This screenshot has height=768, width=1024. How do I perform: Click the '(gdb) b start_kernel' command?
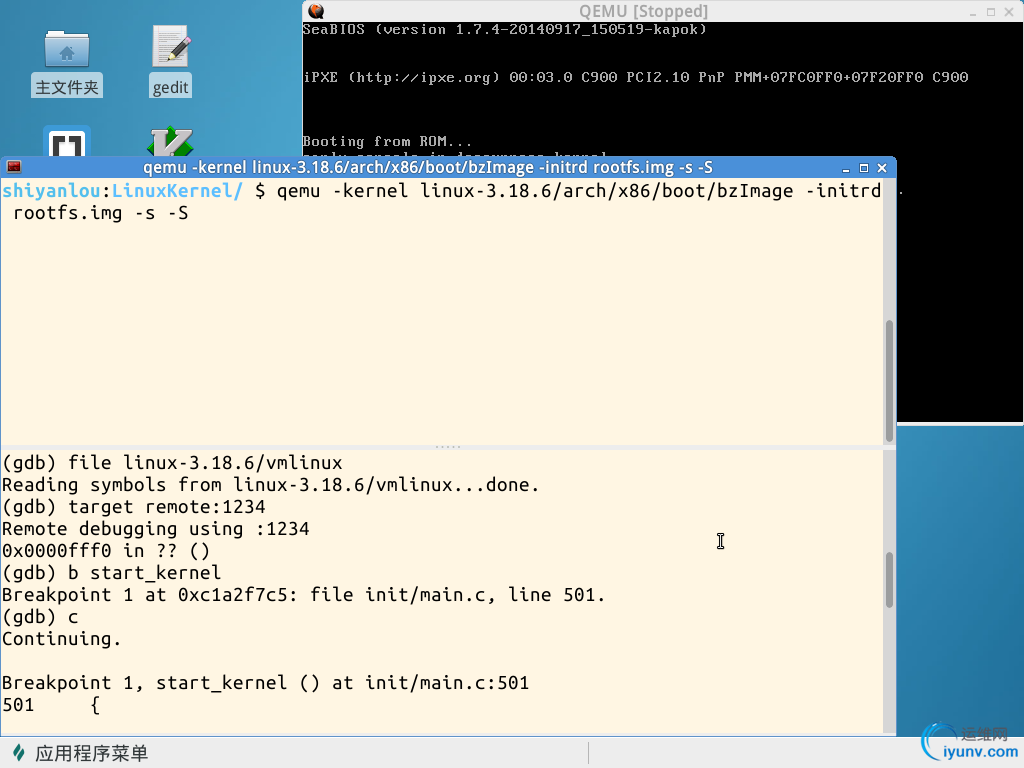tap(112, 573)
